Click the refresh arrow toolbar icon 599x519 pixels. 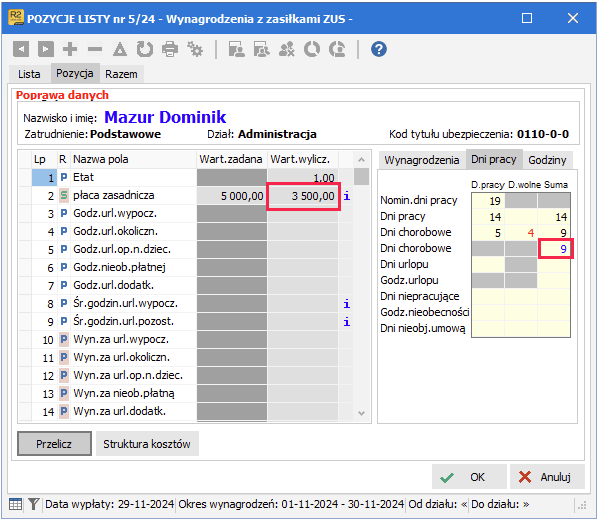[x=145, y=49]
